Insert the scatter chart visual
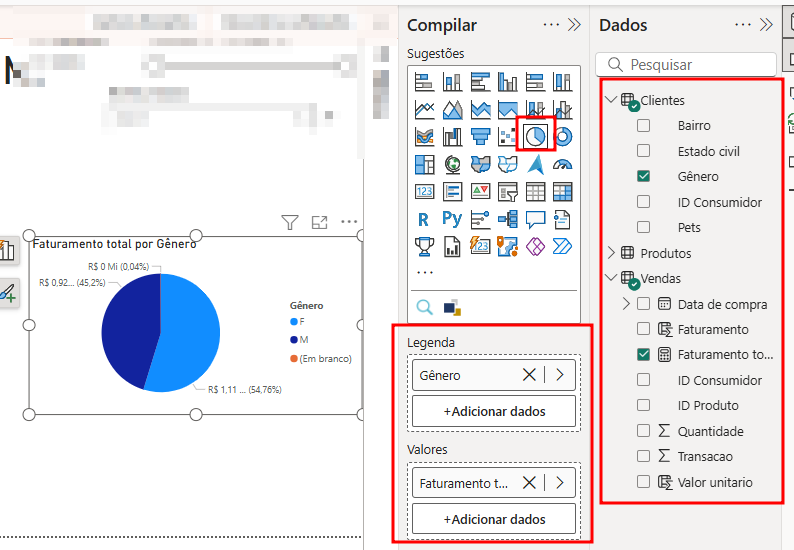Viewport: 794px width, 550px height. (x=507, y=136)
